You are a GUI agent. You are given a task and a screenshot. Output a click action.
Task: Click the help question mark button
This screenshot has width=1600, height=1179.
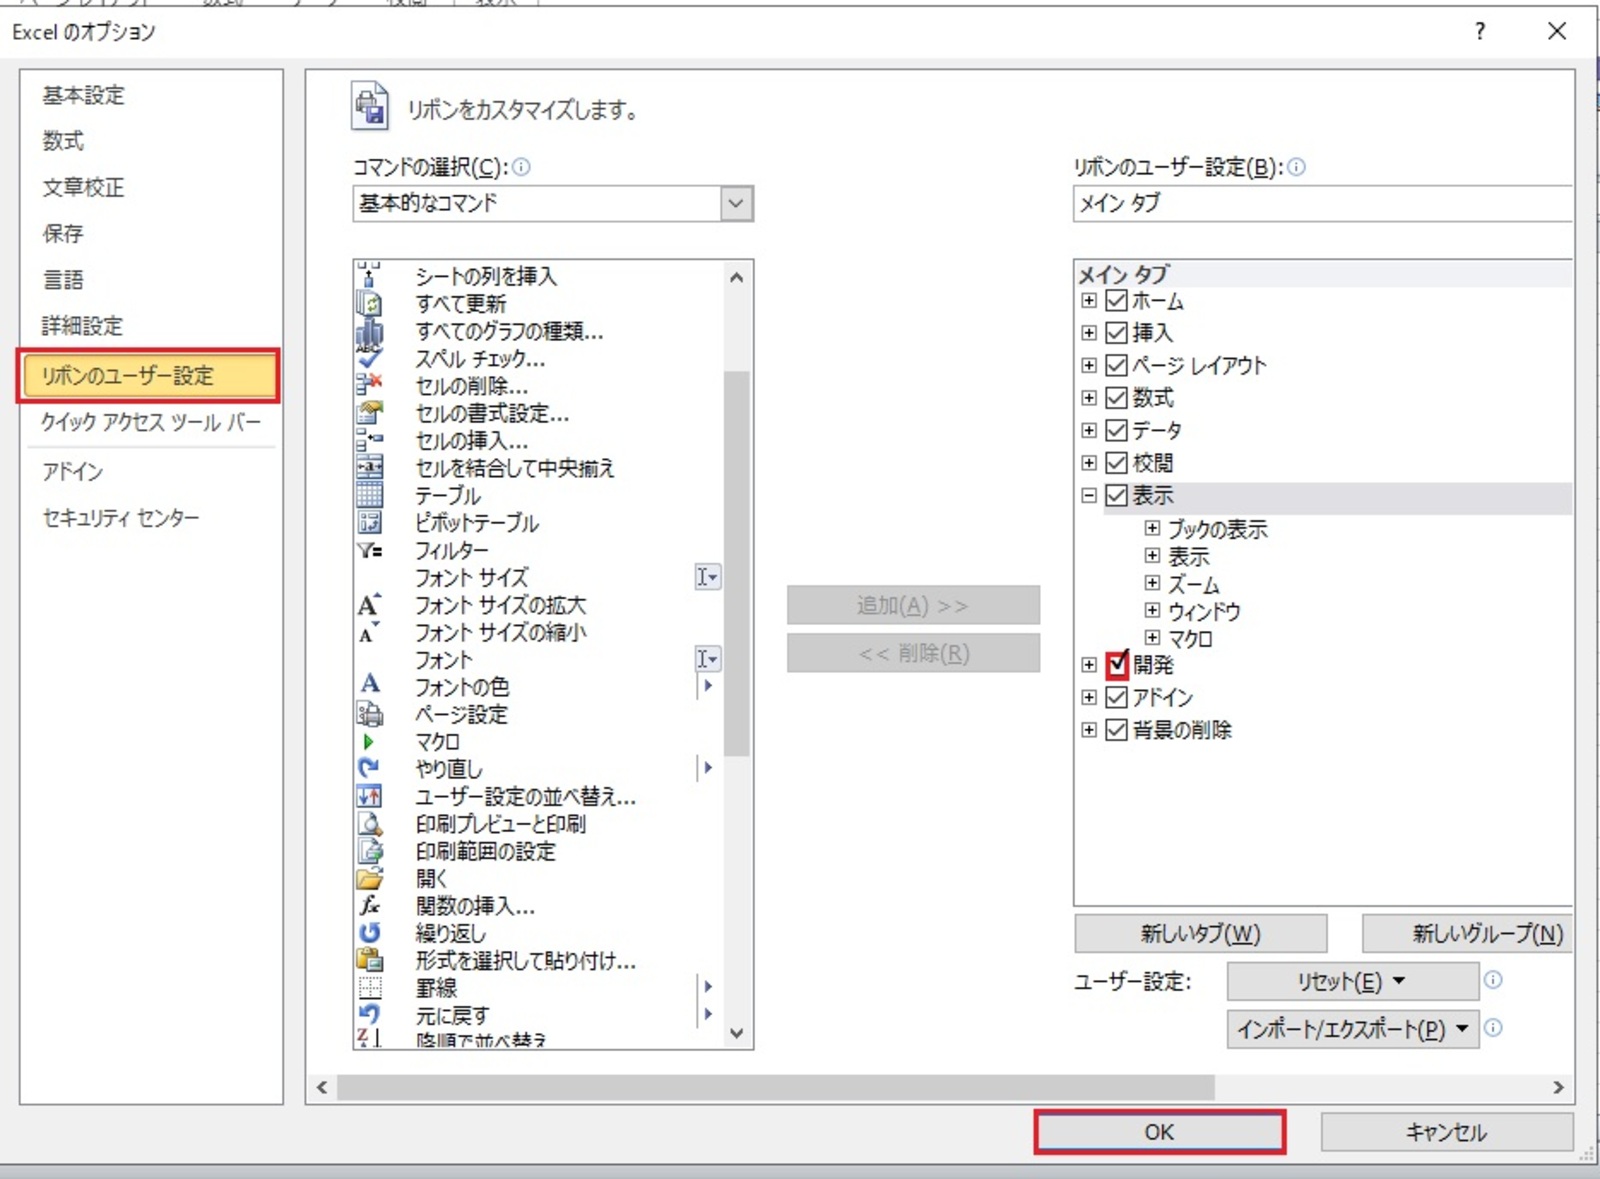pos(1480,31)
